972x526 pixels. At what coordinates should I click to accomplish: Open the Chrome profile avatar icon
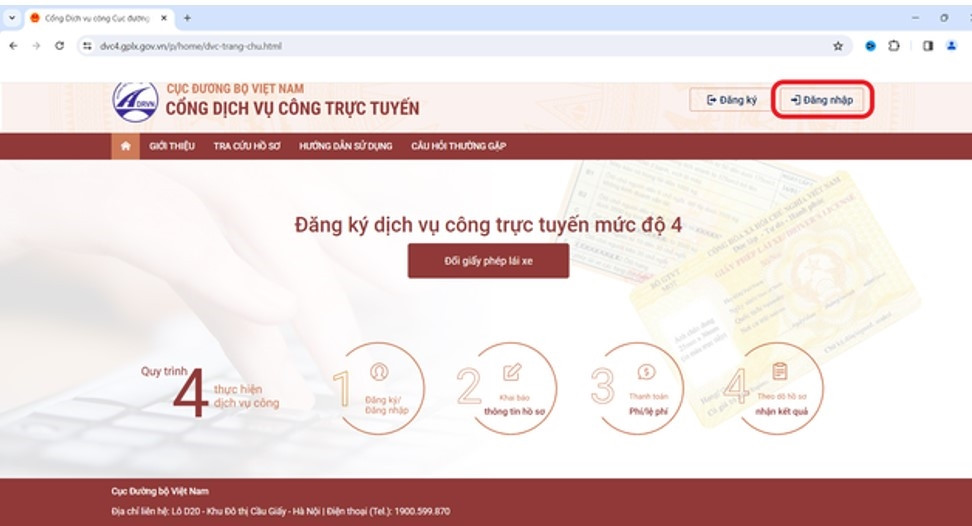click(x=952, y=46)
